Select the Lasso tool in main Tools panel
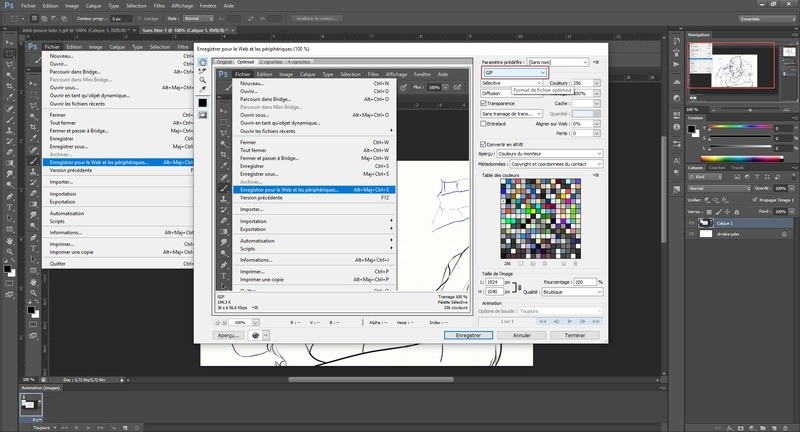 click(9, 64)
